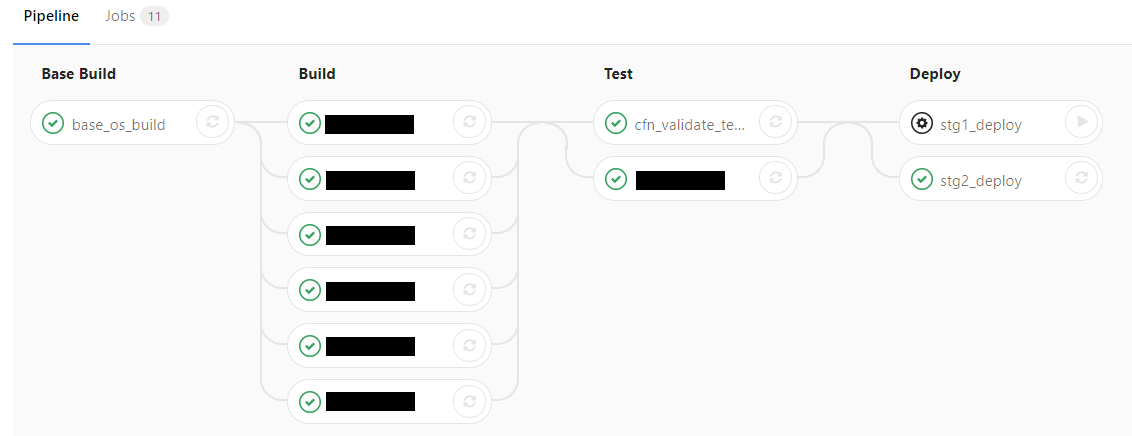Viewport: 1132px width, 436px height.
Task: Retry the last redacted Build job
Action: 469,402
